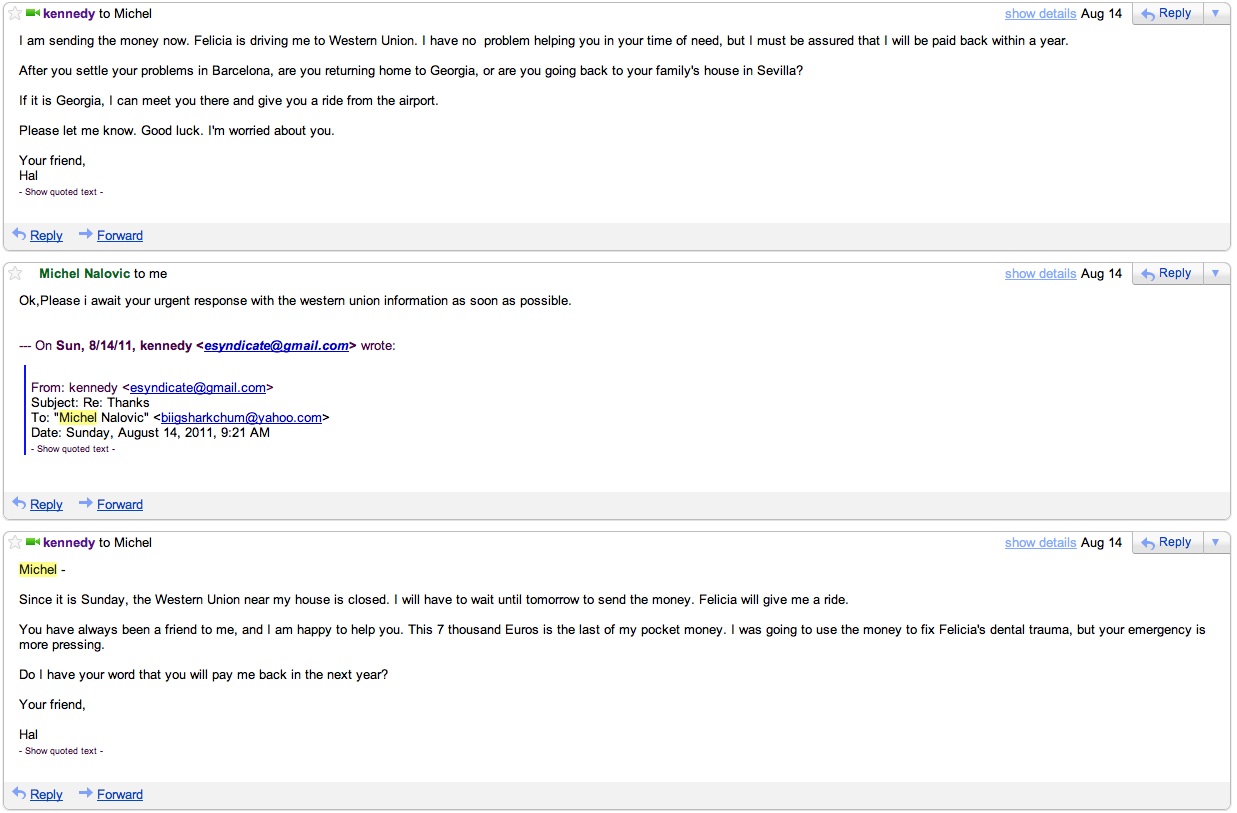Click the video chat icon in third message
Image resolution: width=1237 pixels, height=813 pixels.
33,543
